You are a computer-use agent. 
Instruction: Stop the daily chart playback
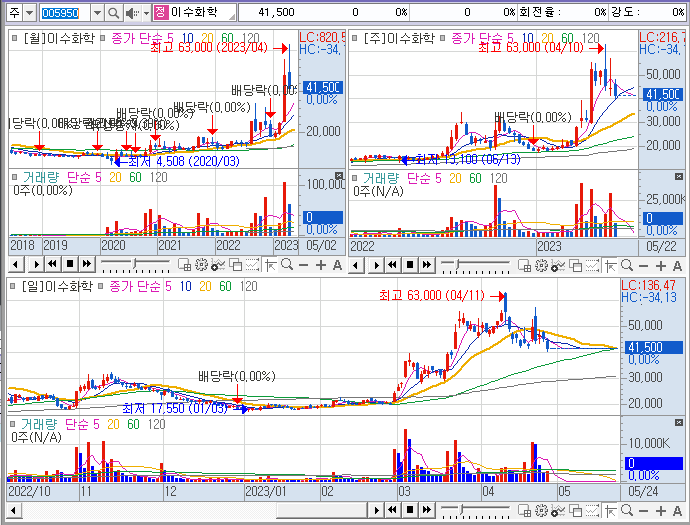[410, 510]
